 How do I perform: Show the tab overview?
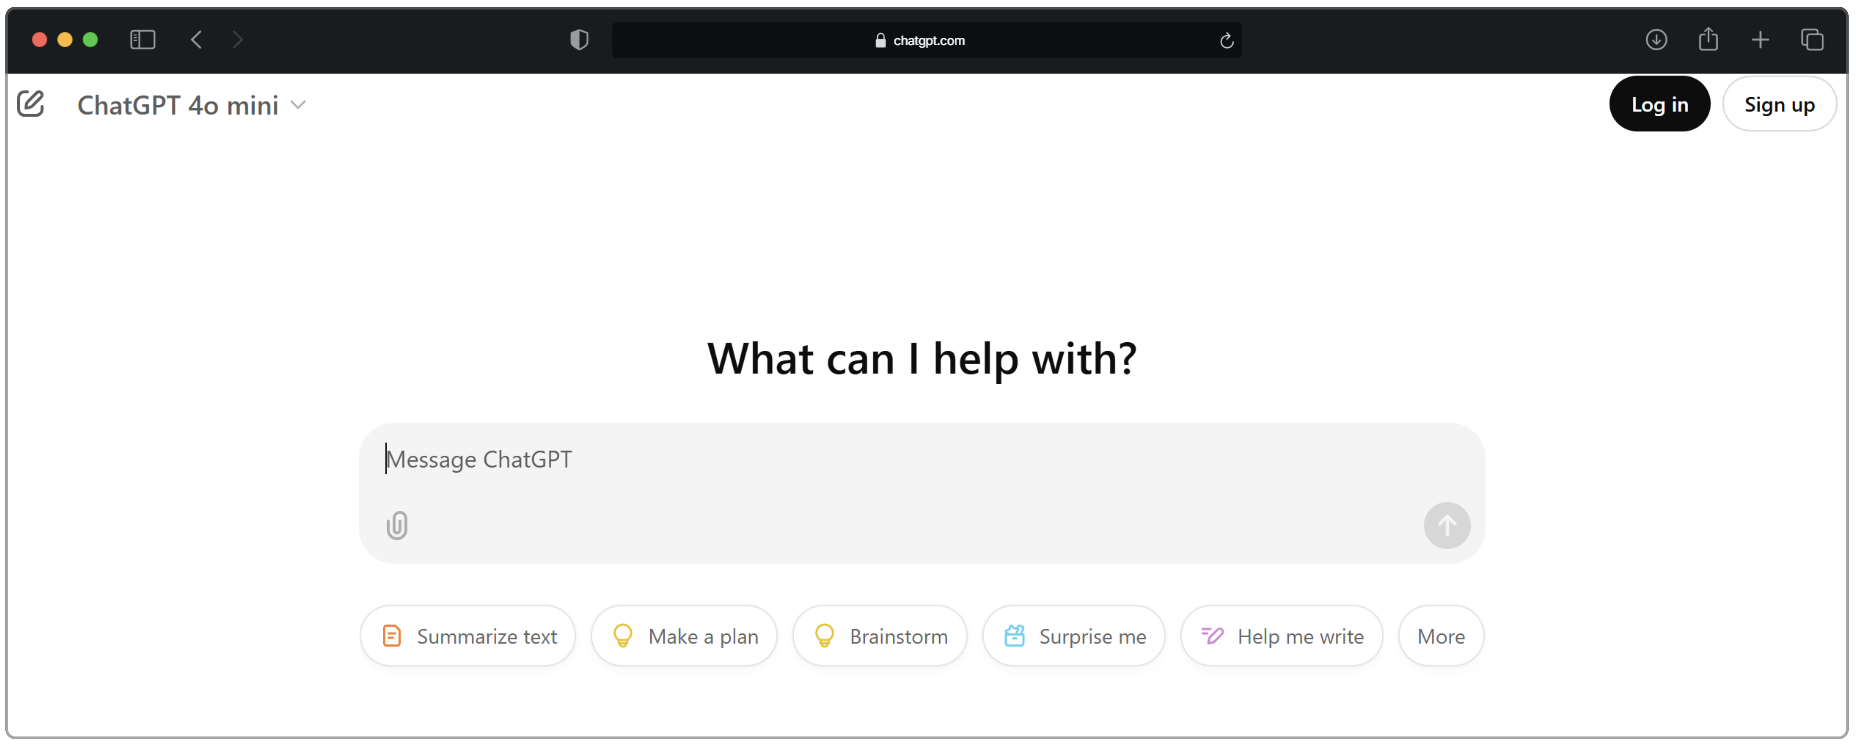tap(1812, 40)
